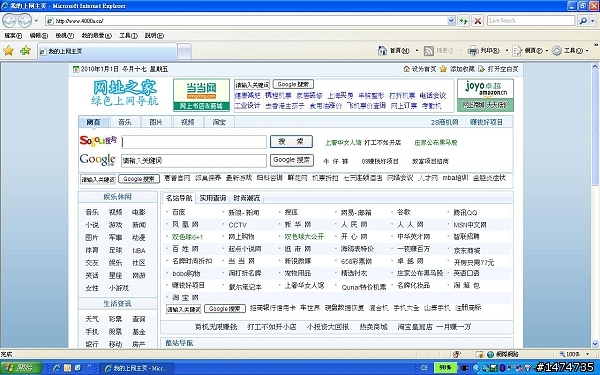600x375 pixels.
Task: Switch to the 实用查询 tab
Action: click(213, 198)
